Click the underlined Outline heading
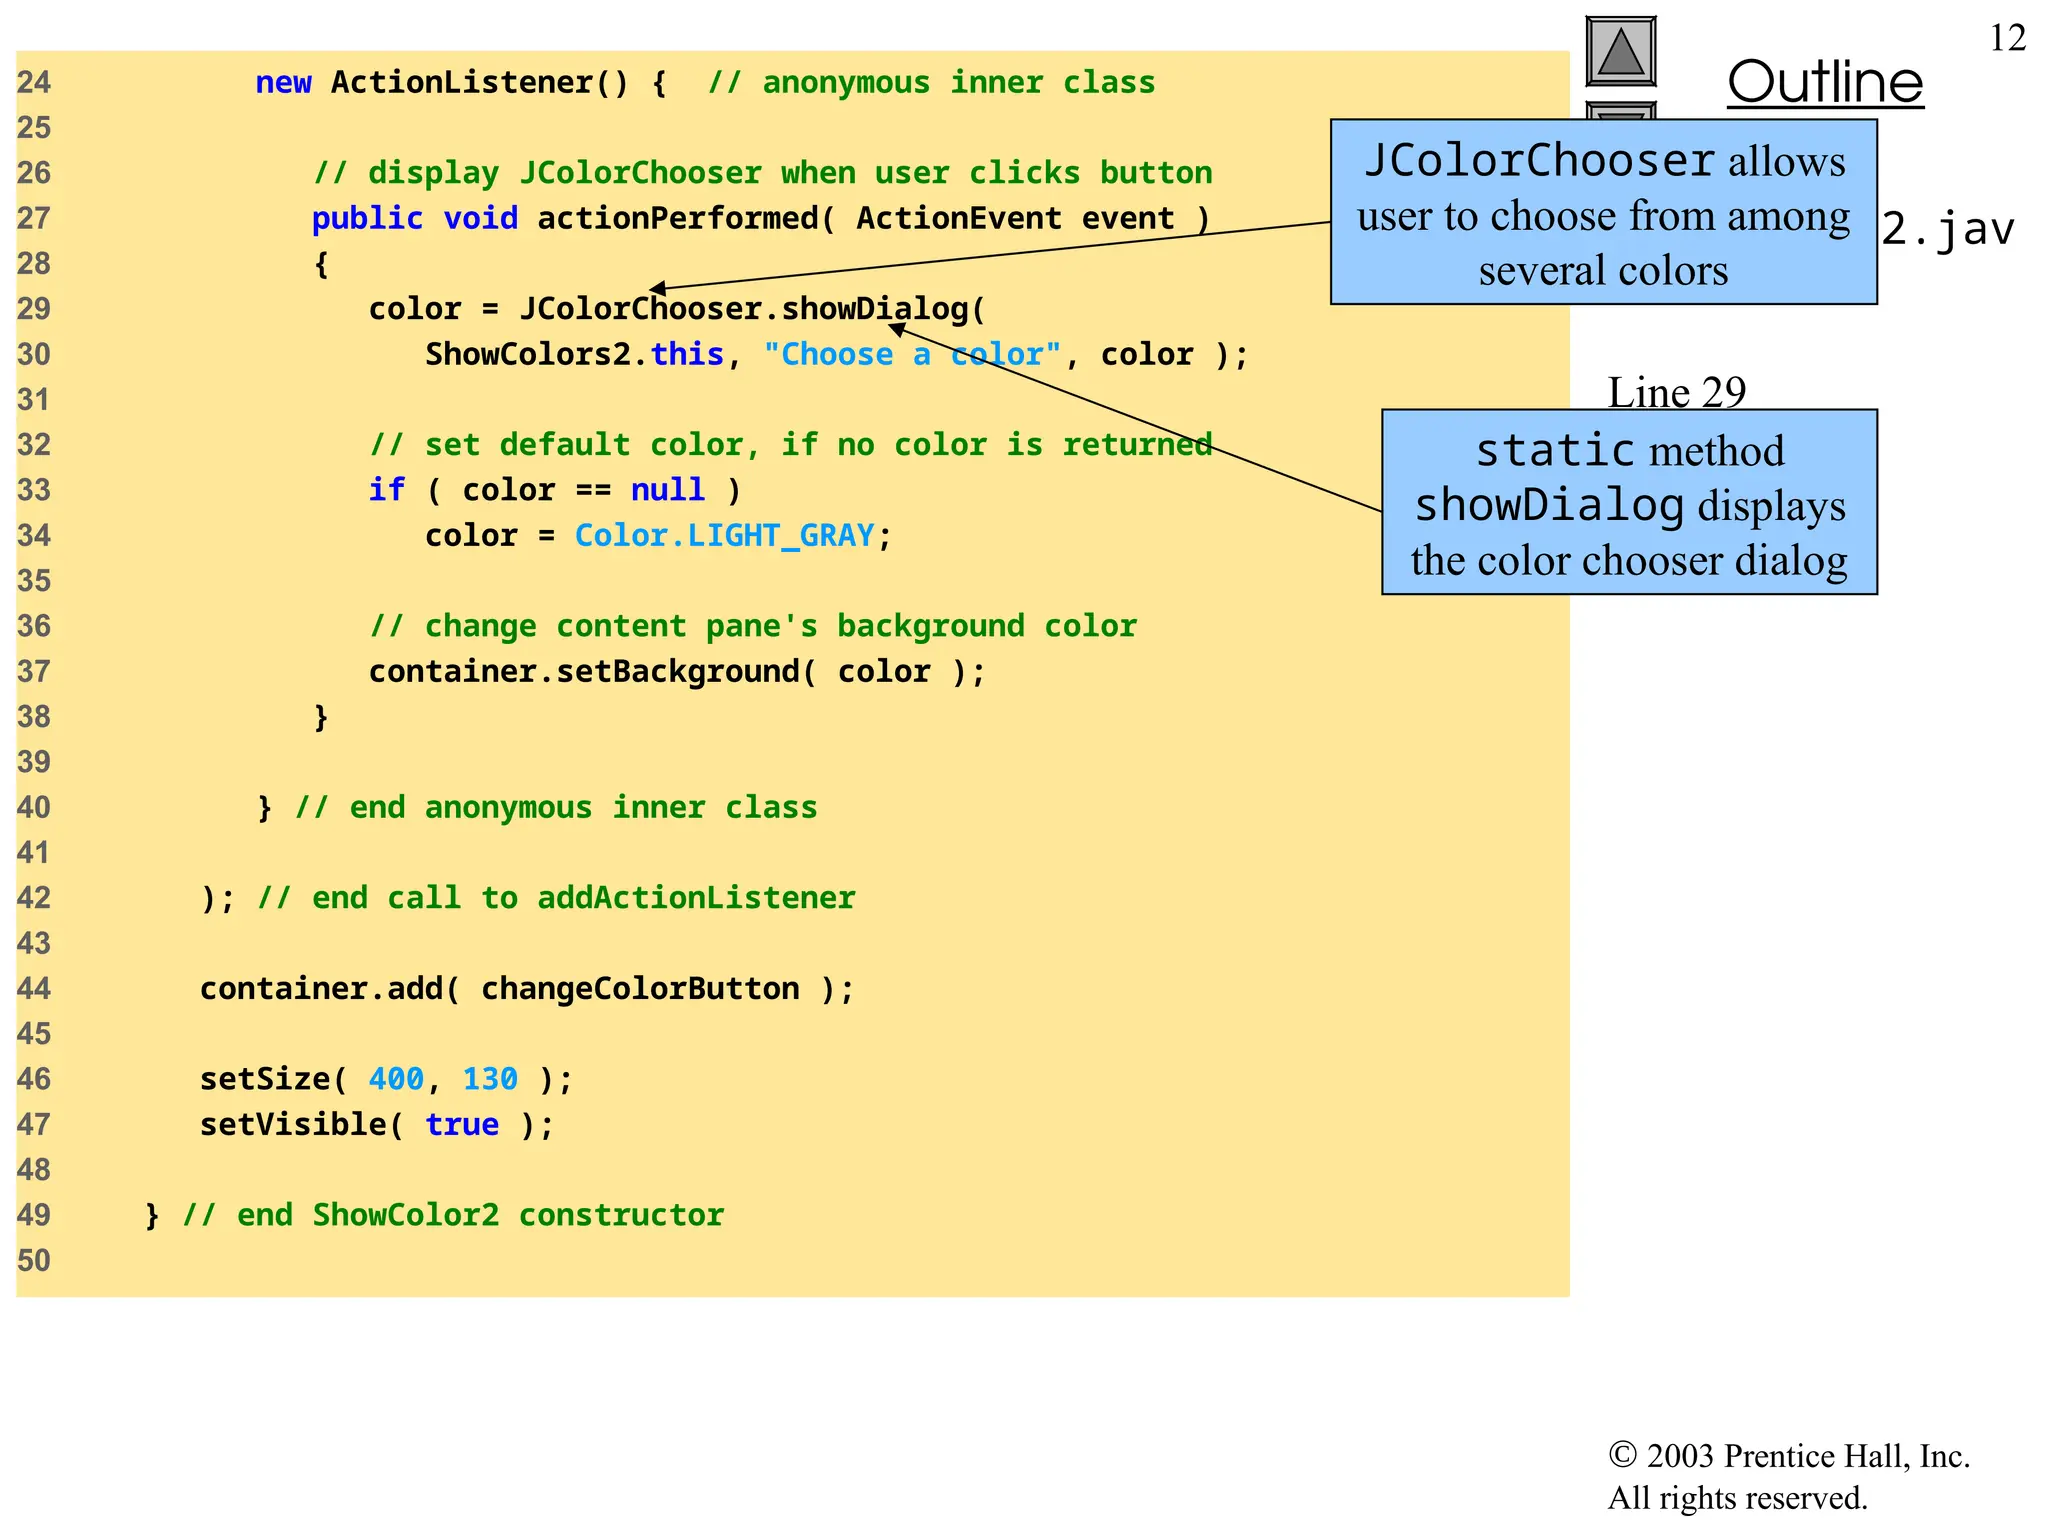 (x=1825, y=82)
